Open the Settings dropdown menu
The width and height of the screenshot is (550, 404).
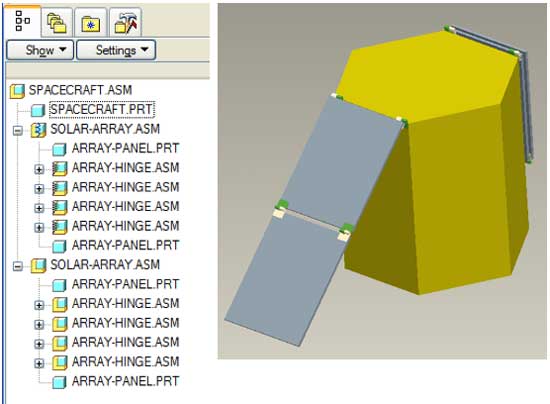click(x=116, y=50)
